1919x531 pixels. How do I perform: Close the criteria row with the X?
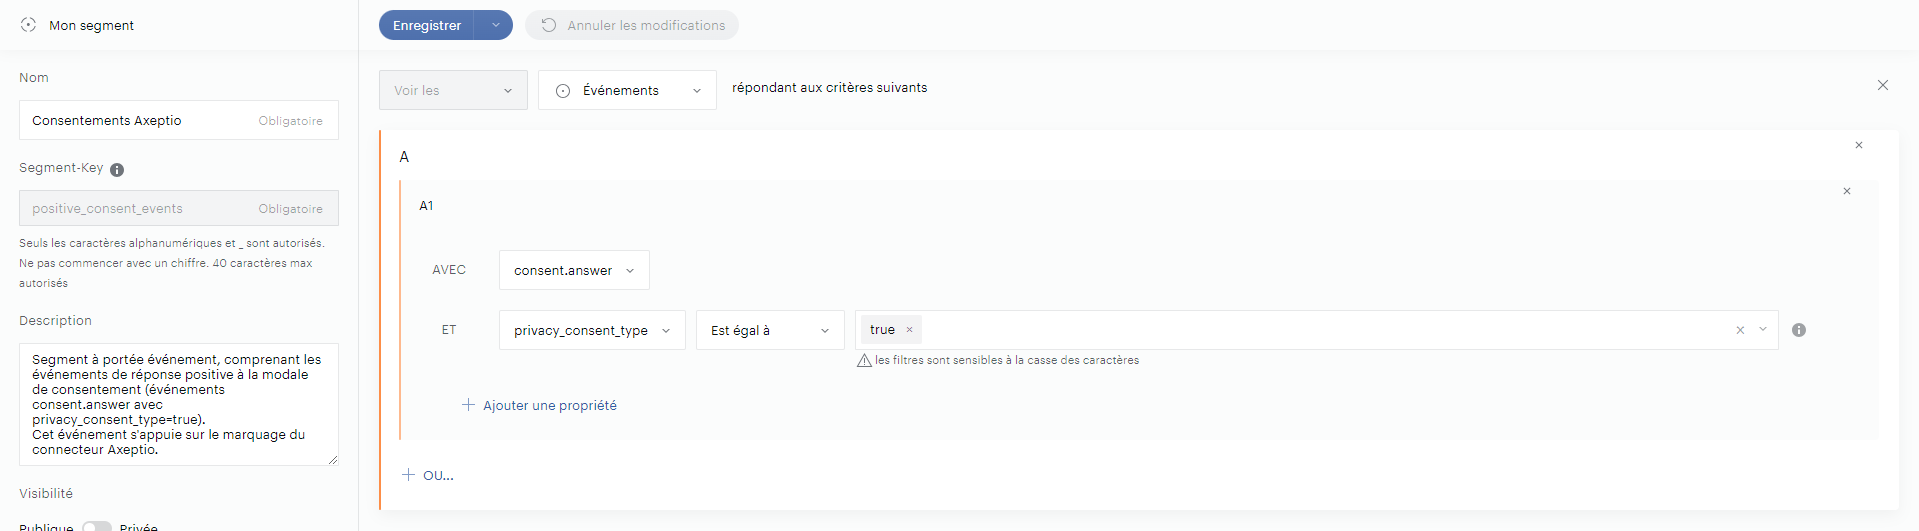(x=1882, y=86)
